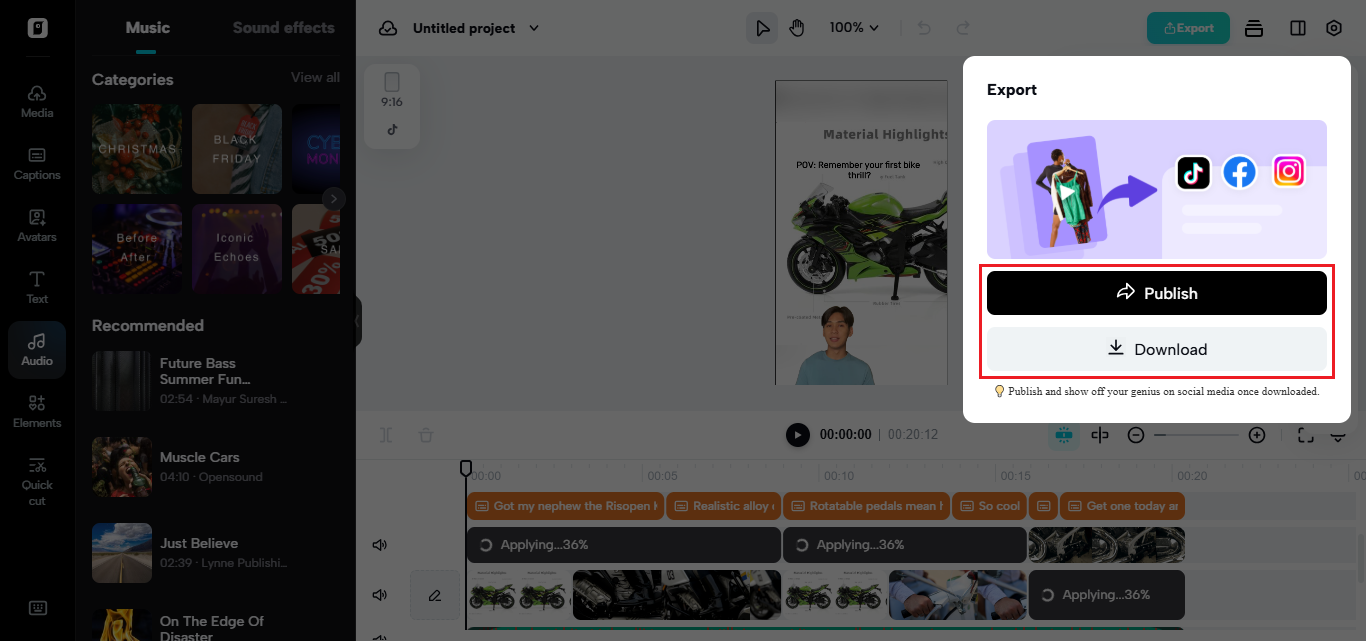Click the Download button
Viewport: 1366px width, 641px height.
[1156, 349]
